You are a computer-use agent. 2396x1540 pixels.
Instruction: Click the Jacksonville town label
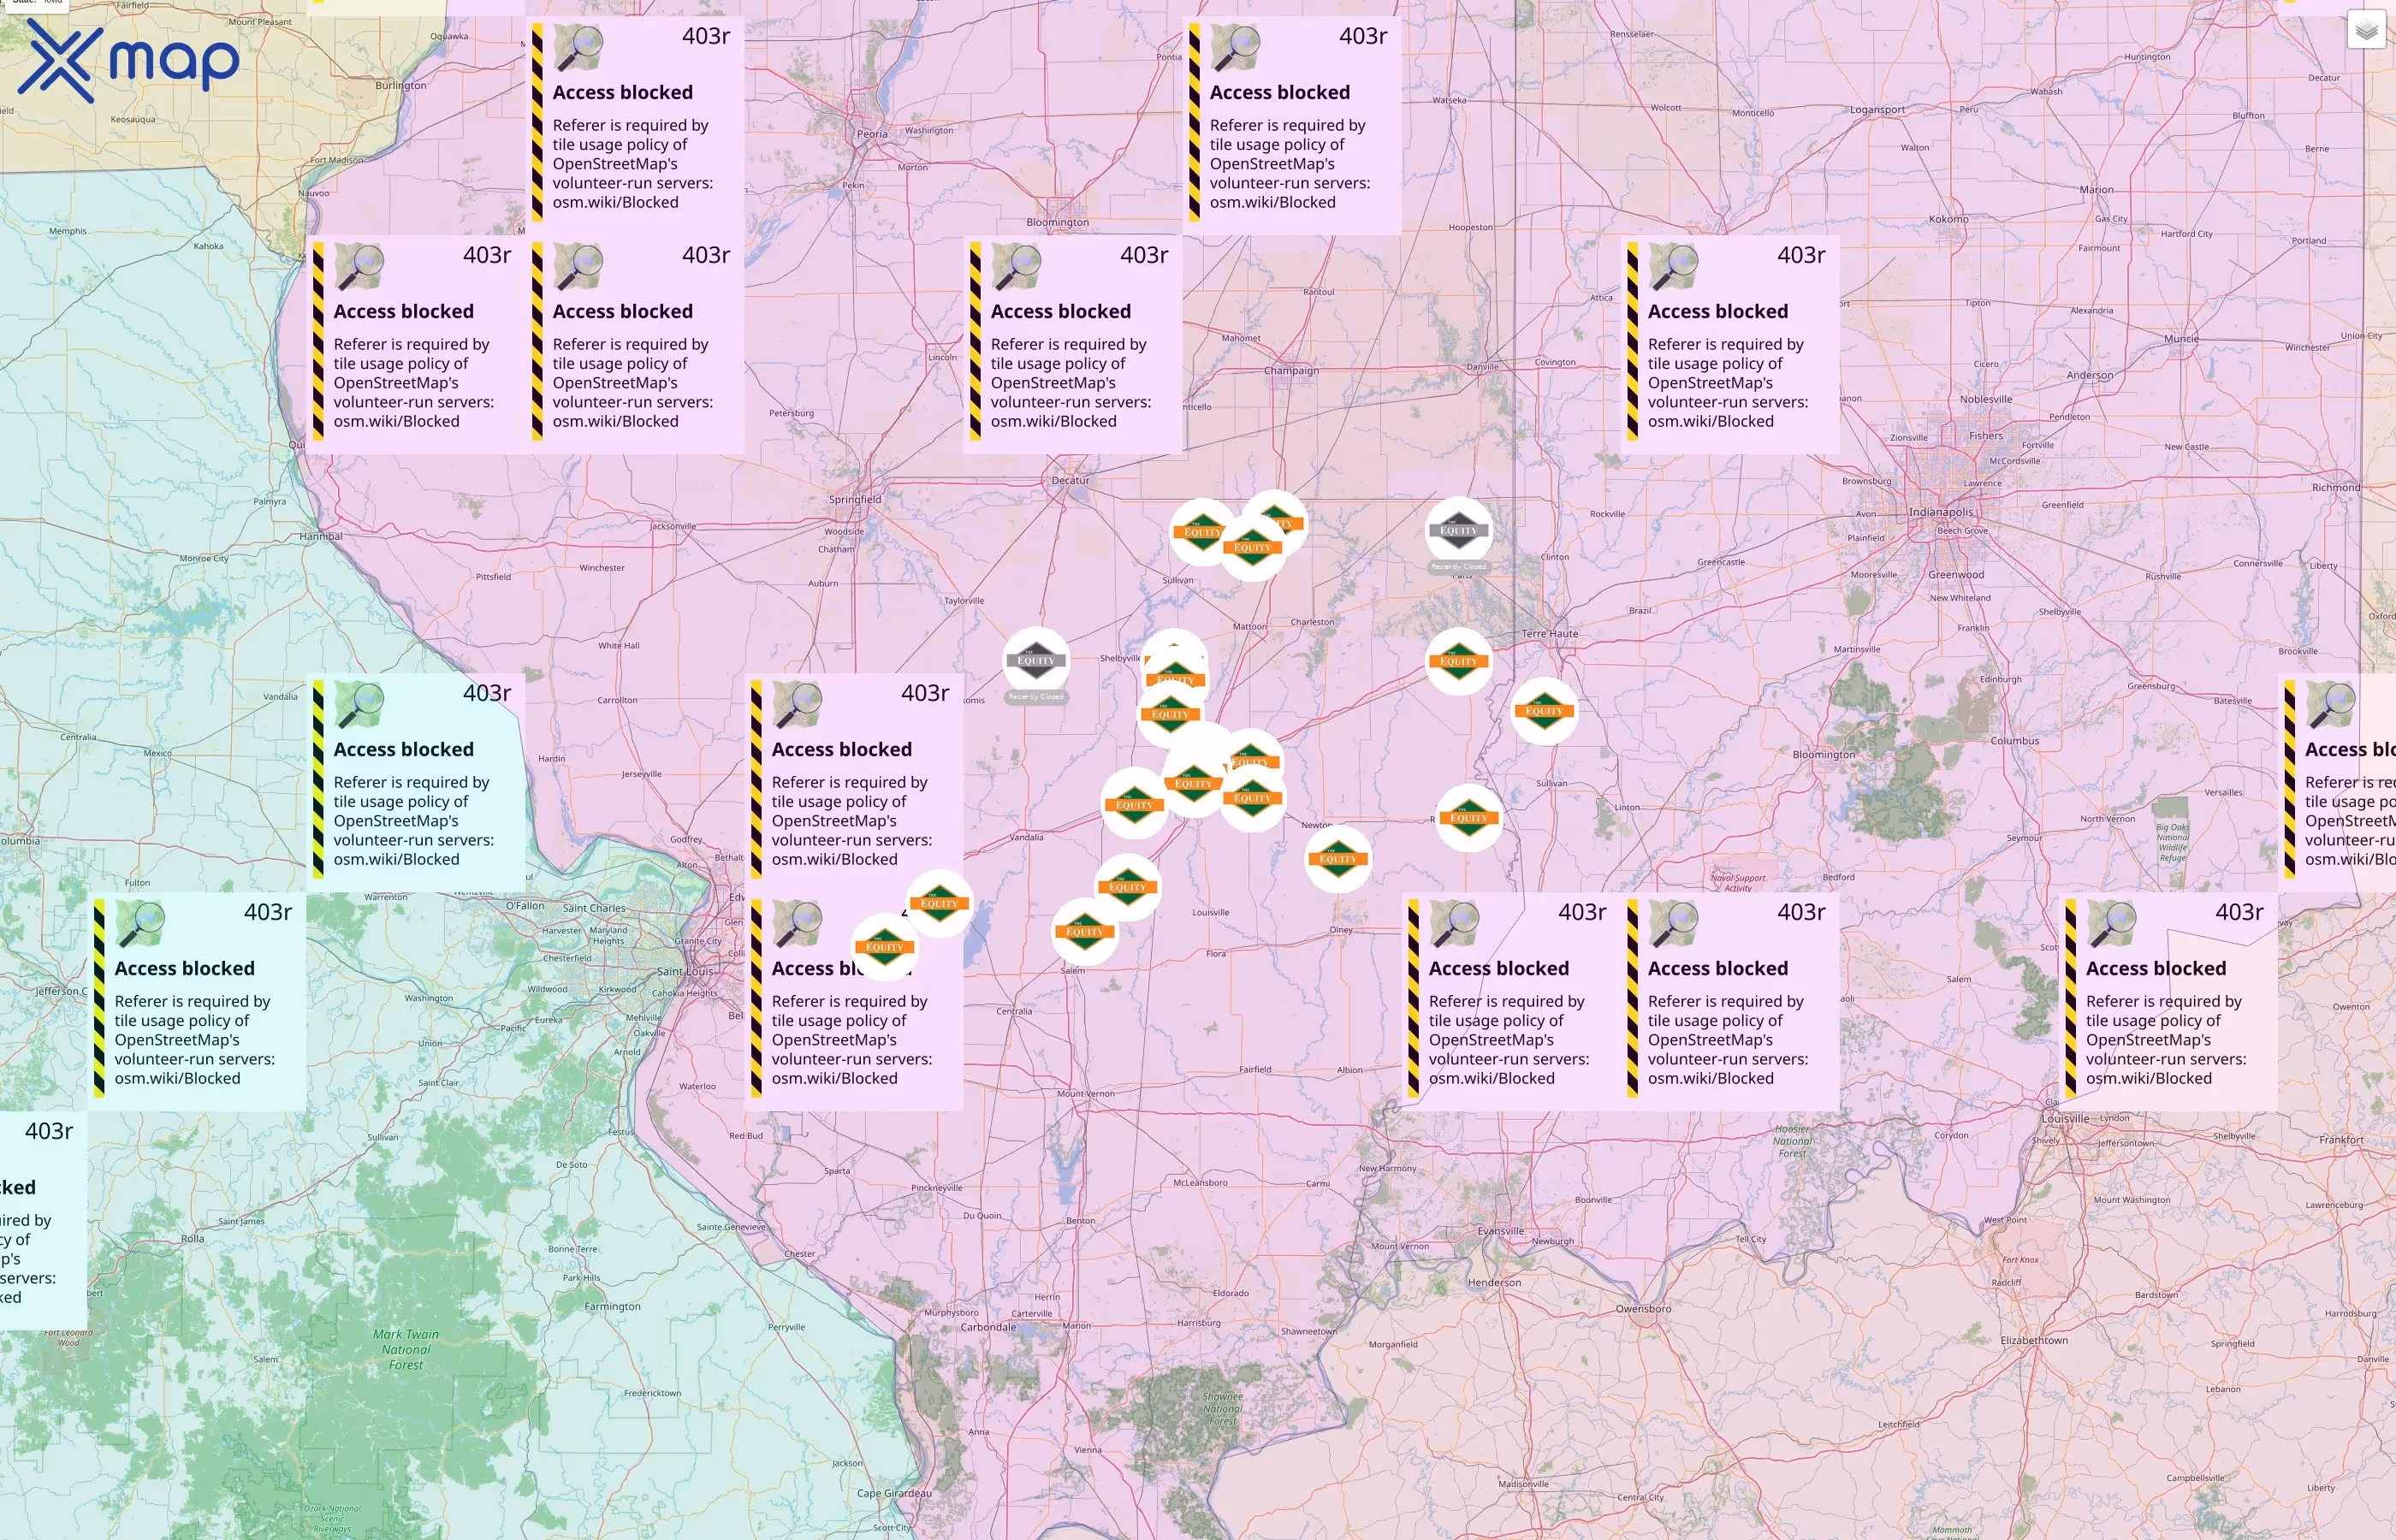click(x=672, y=526)
